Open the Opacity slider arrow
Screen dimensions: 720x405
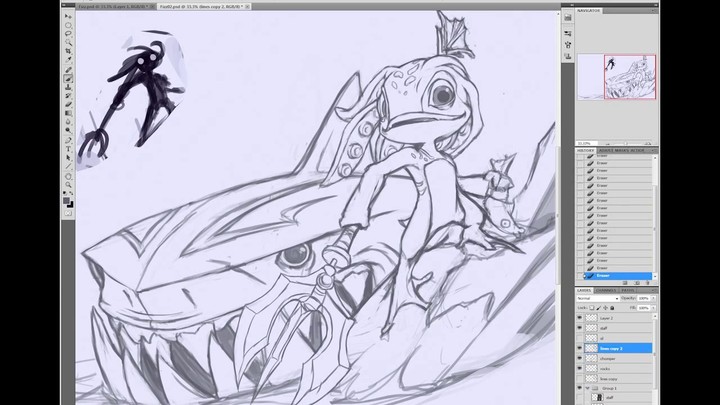(x=653, y=298)
